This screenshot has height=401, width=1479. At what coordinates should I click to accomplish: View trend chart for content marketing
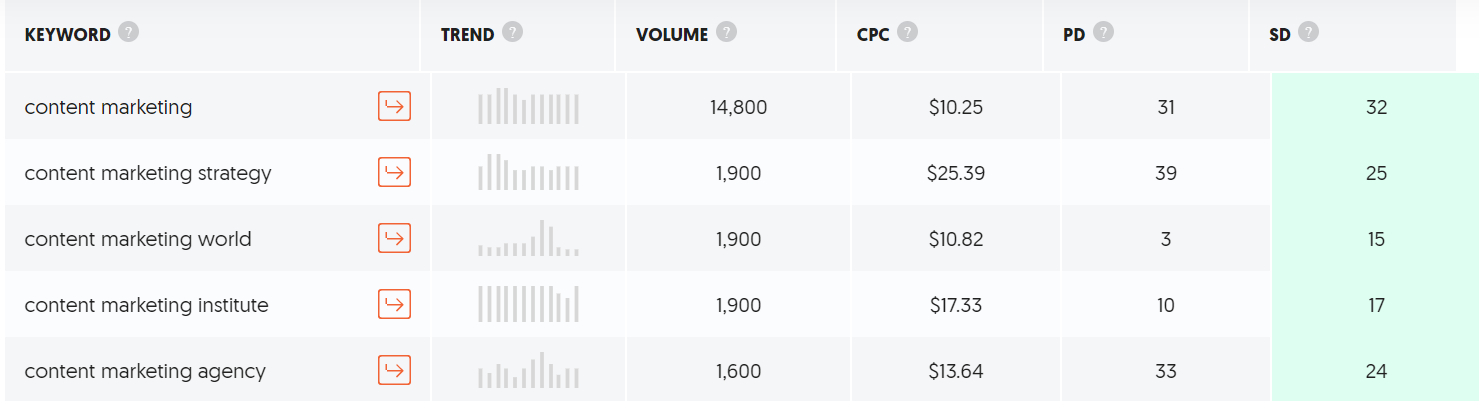(528, 107)
